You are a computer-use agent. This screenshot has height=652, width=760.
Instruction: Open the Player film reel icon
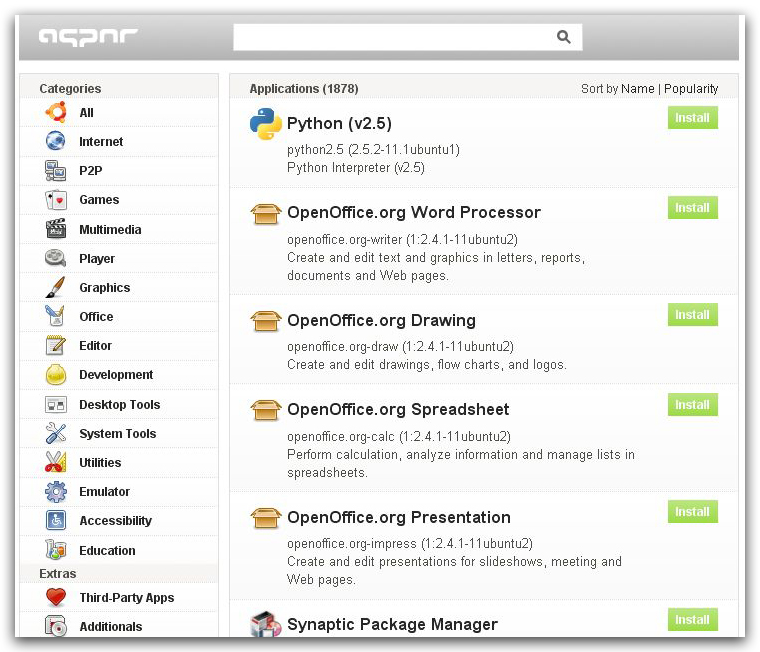(x=56, y=258)
